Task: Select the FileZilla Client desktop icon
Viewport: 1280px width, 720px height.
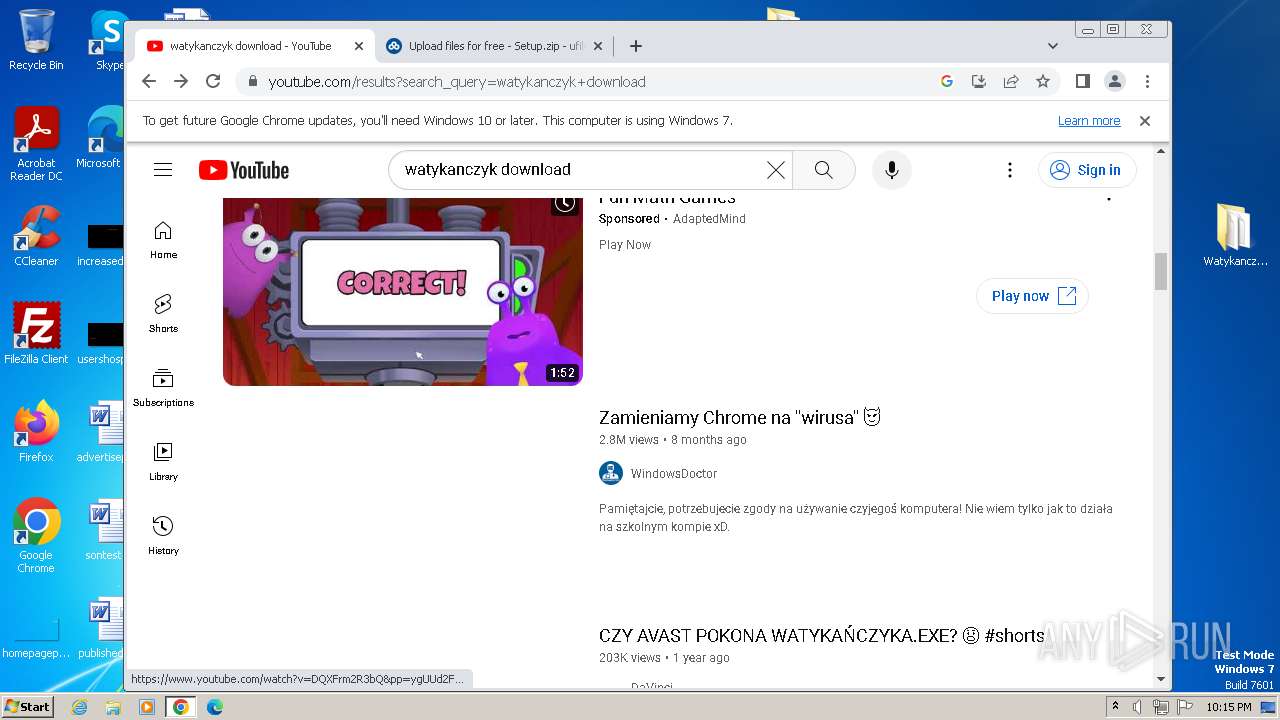Action: pyautogui.click(x=36, y=334)
